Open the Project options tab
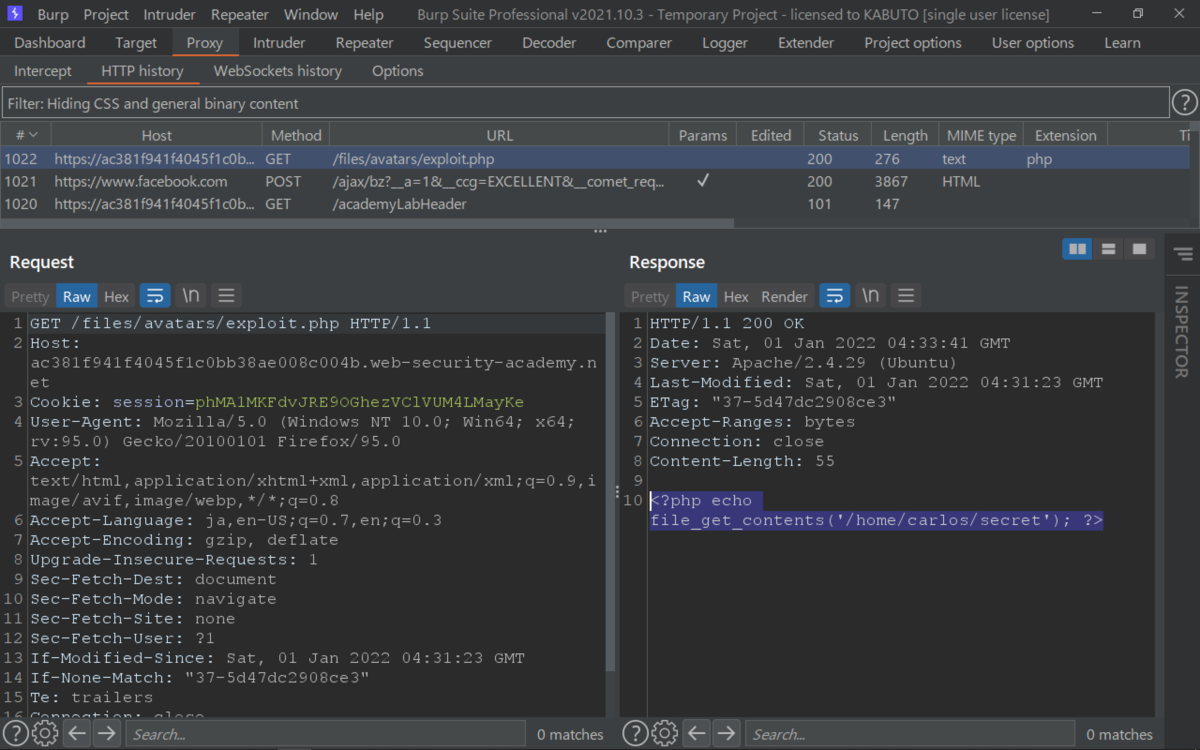The width and height of the screenshot is (1200, 750). pos(913,43)
